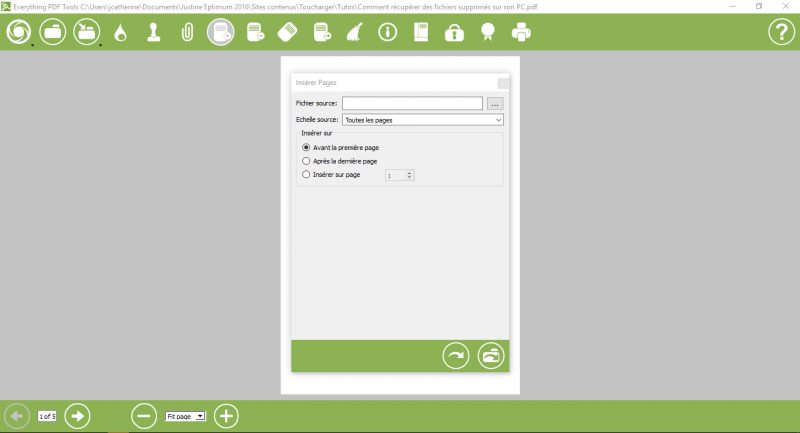Open the document information tool

pyautogui.click(x=388, y=33)
